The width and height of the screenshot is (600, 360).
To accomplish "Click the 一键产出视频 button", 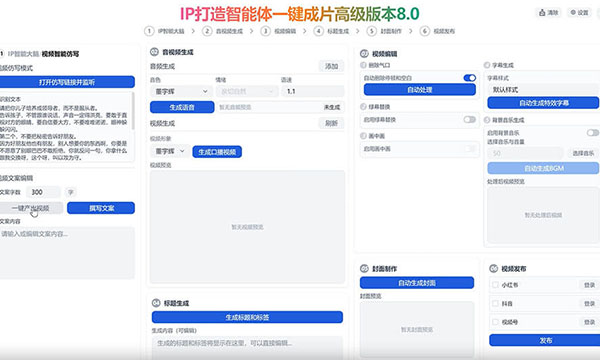I will click(31, 208).
